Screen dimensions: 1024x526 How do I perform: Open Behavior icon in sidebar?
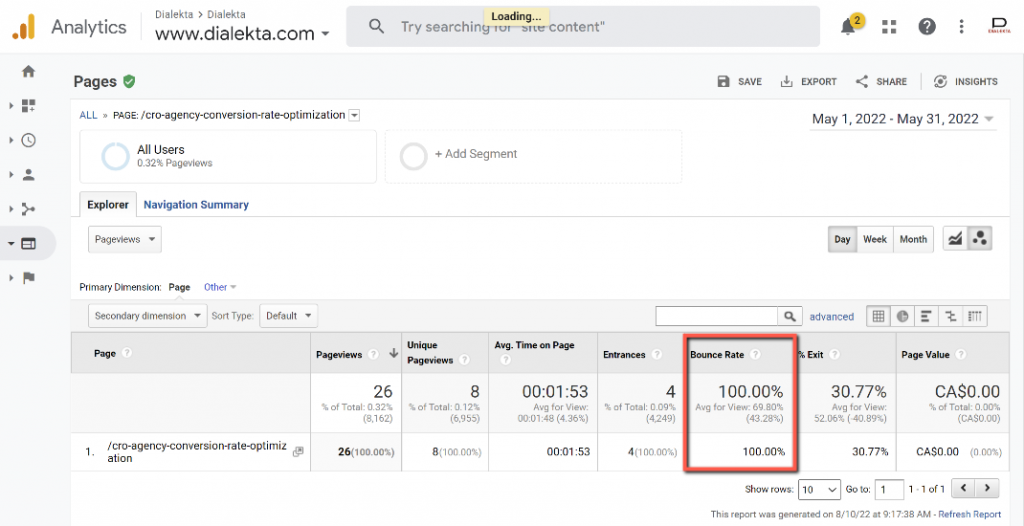coord(28,244)
